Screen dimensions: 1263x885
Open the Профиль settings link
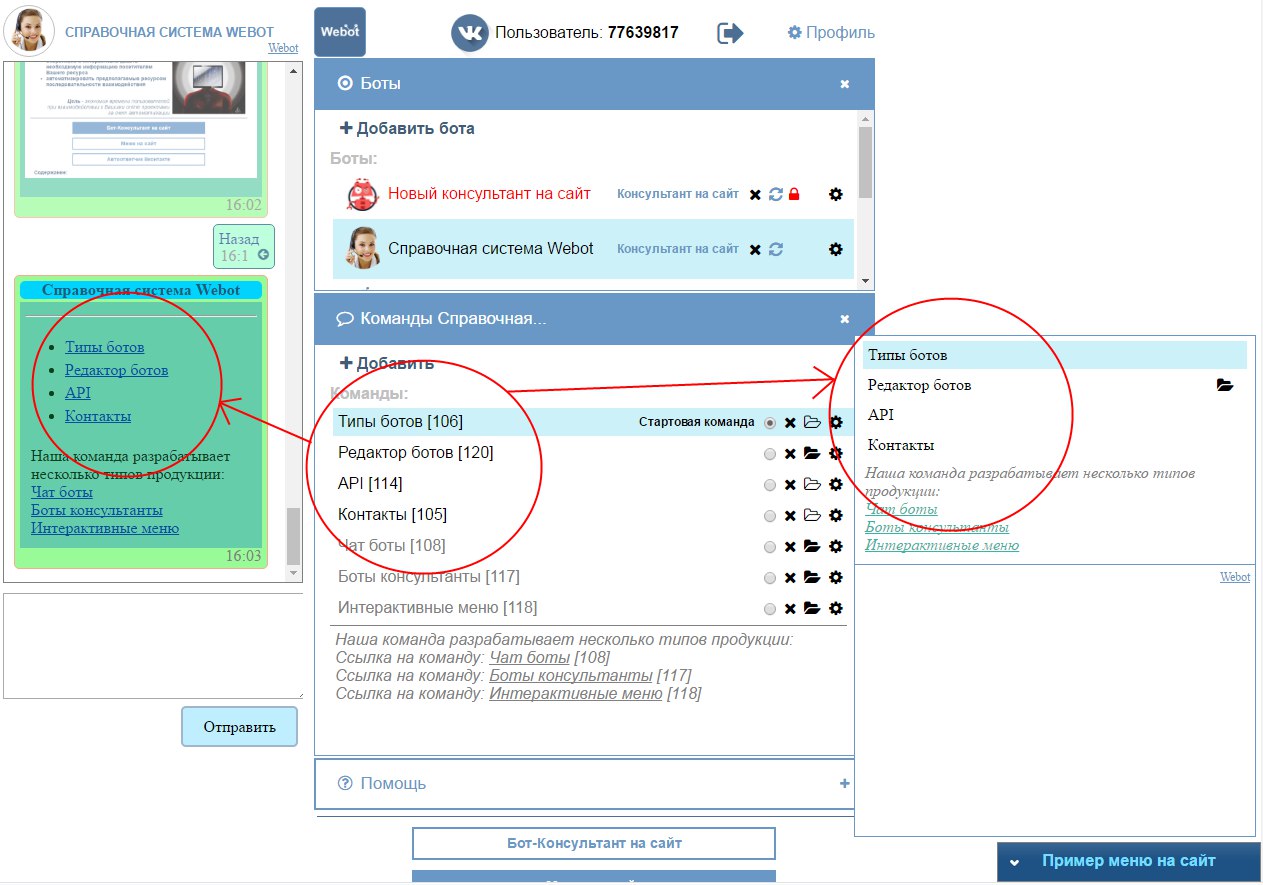(x=831, y=32)
